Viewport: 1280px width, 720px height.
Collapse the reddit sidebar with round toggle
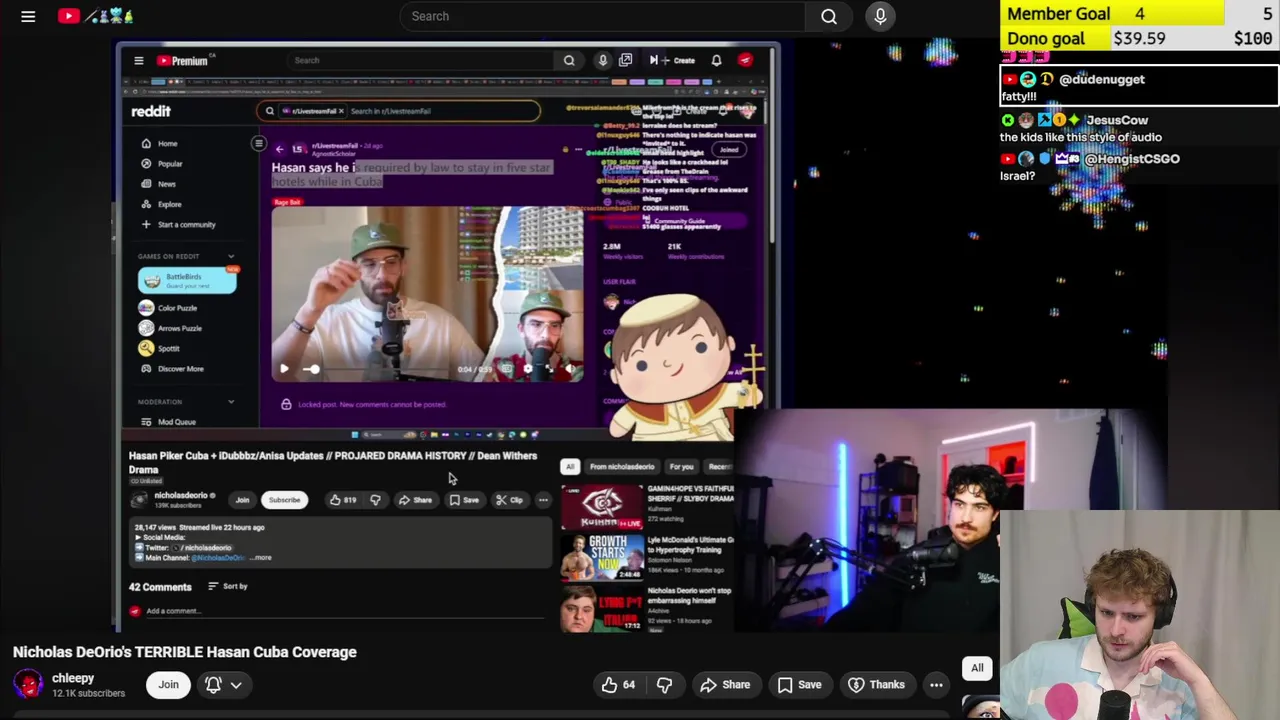(x=258, y=144)
